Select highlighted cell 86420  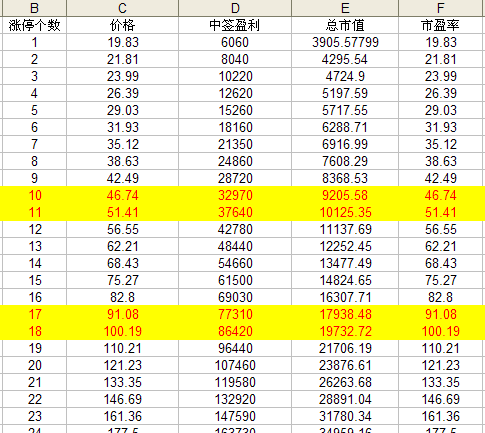235,331
